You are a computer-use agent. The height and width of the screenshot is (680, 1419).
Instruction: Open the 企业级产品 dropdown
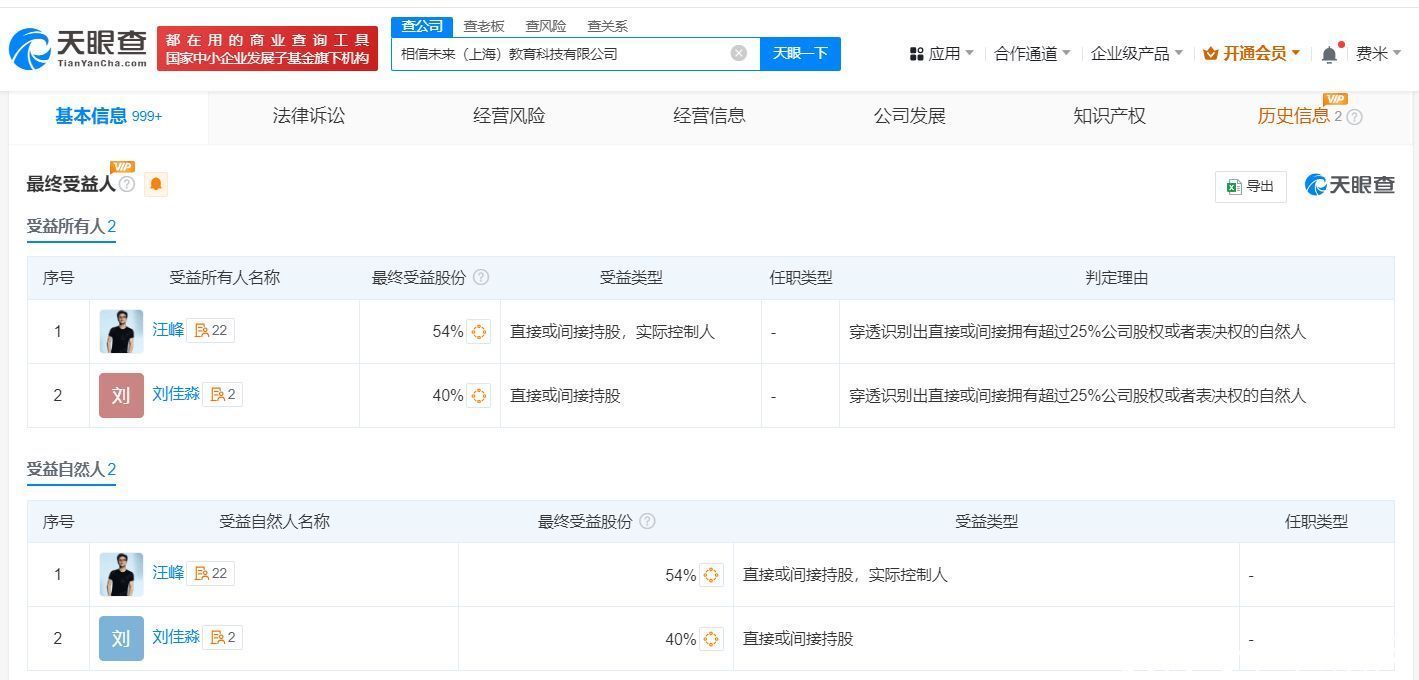coord(1136,54)
